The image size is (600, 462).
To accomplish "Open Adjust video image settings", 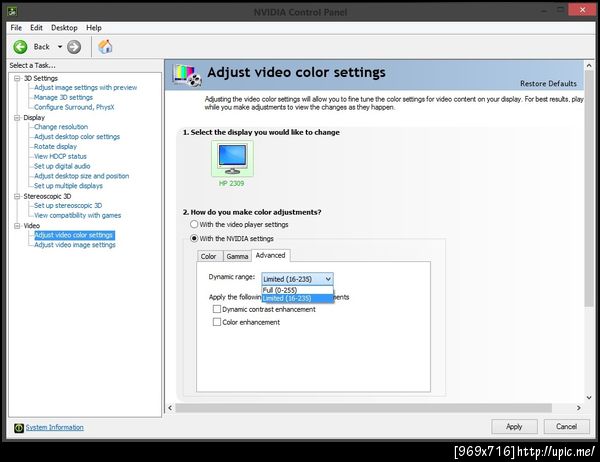I will pyautogui.click(x=75, y=245).
